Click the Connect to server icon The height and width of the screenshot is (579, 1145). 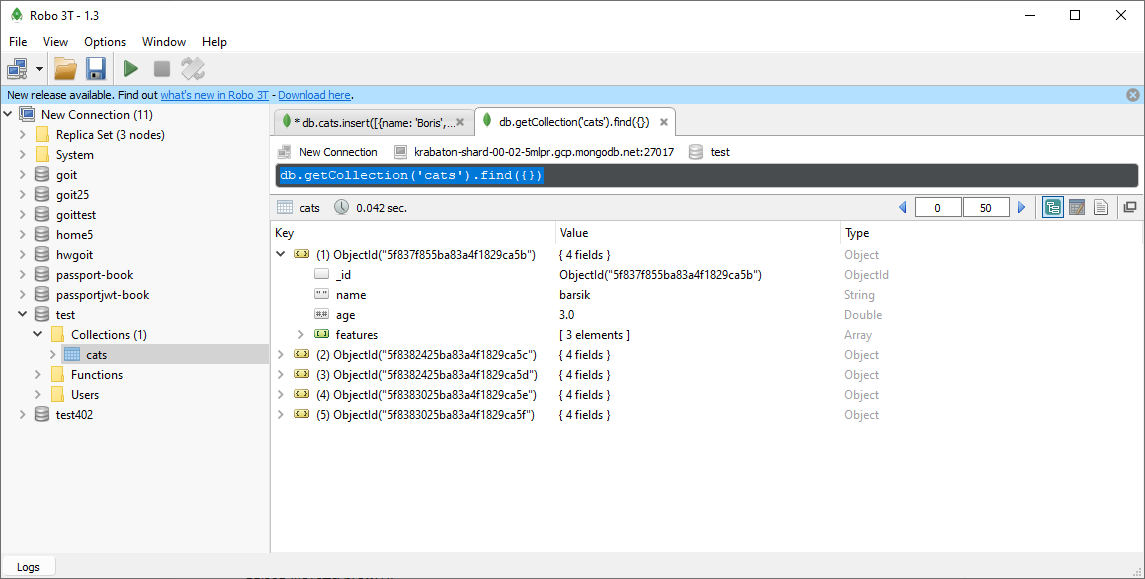[x=18, y=69]
